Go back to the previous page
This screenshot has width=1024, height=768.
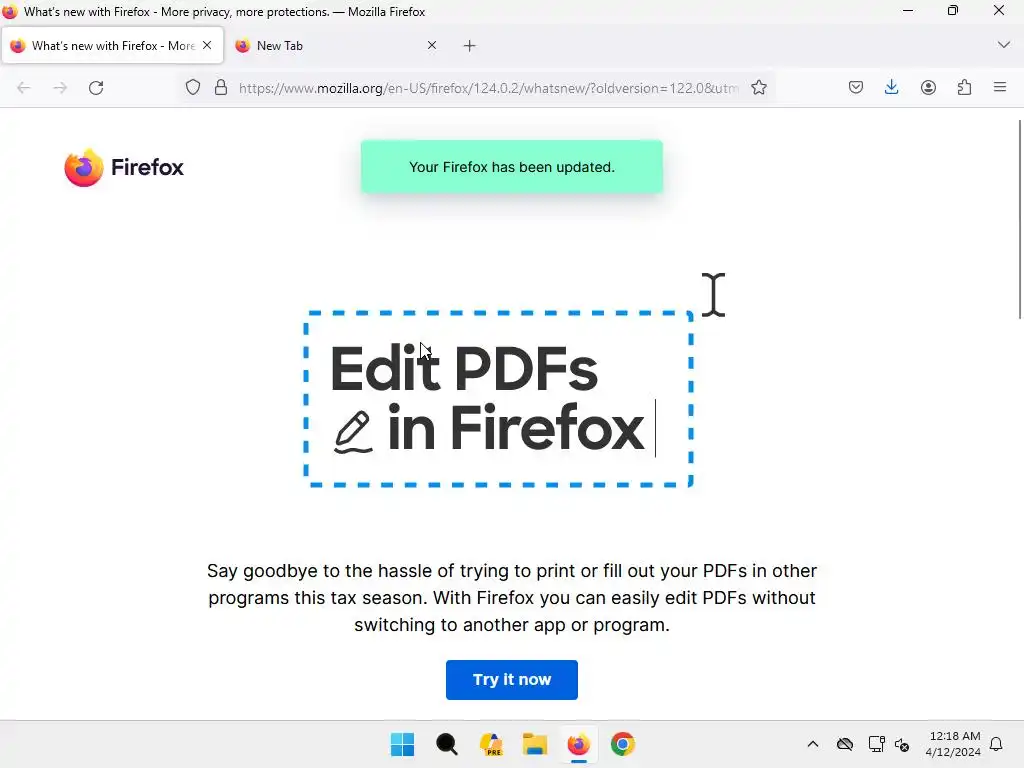24,88
